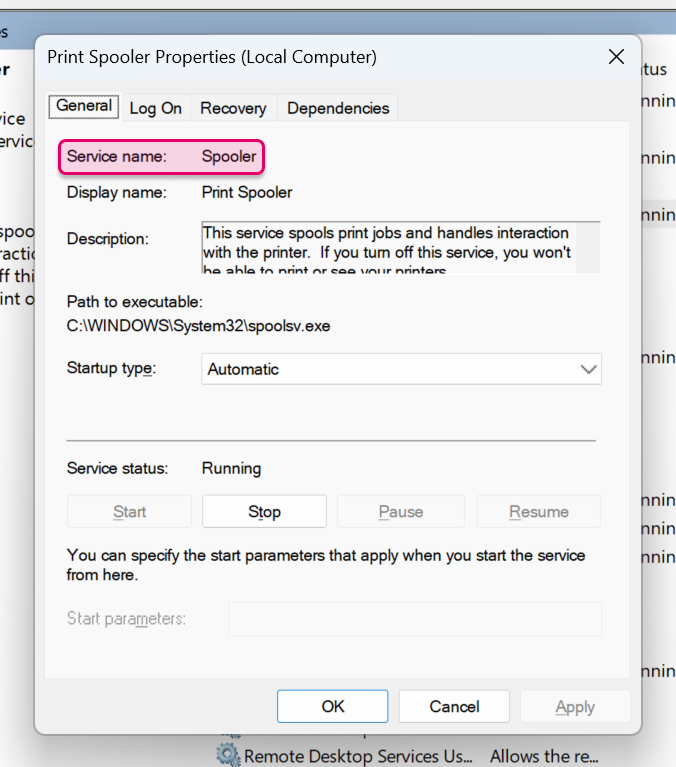Viewport: 676px width, 767px height.
Task: Click the Startup type label
Action: (111, 368)
